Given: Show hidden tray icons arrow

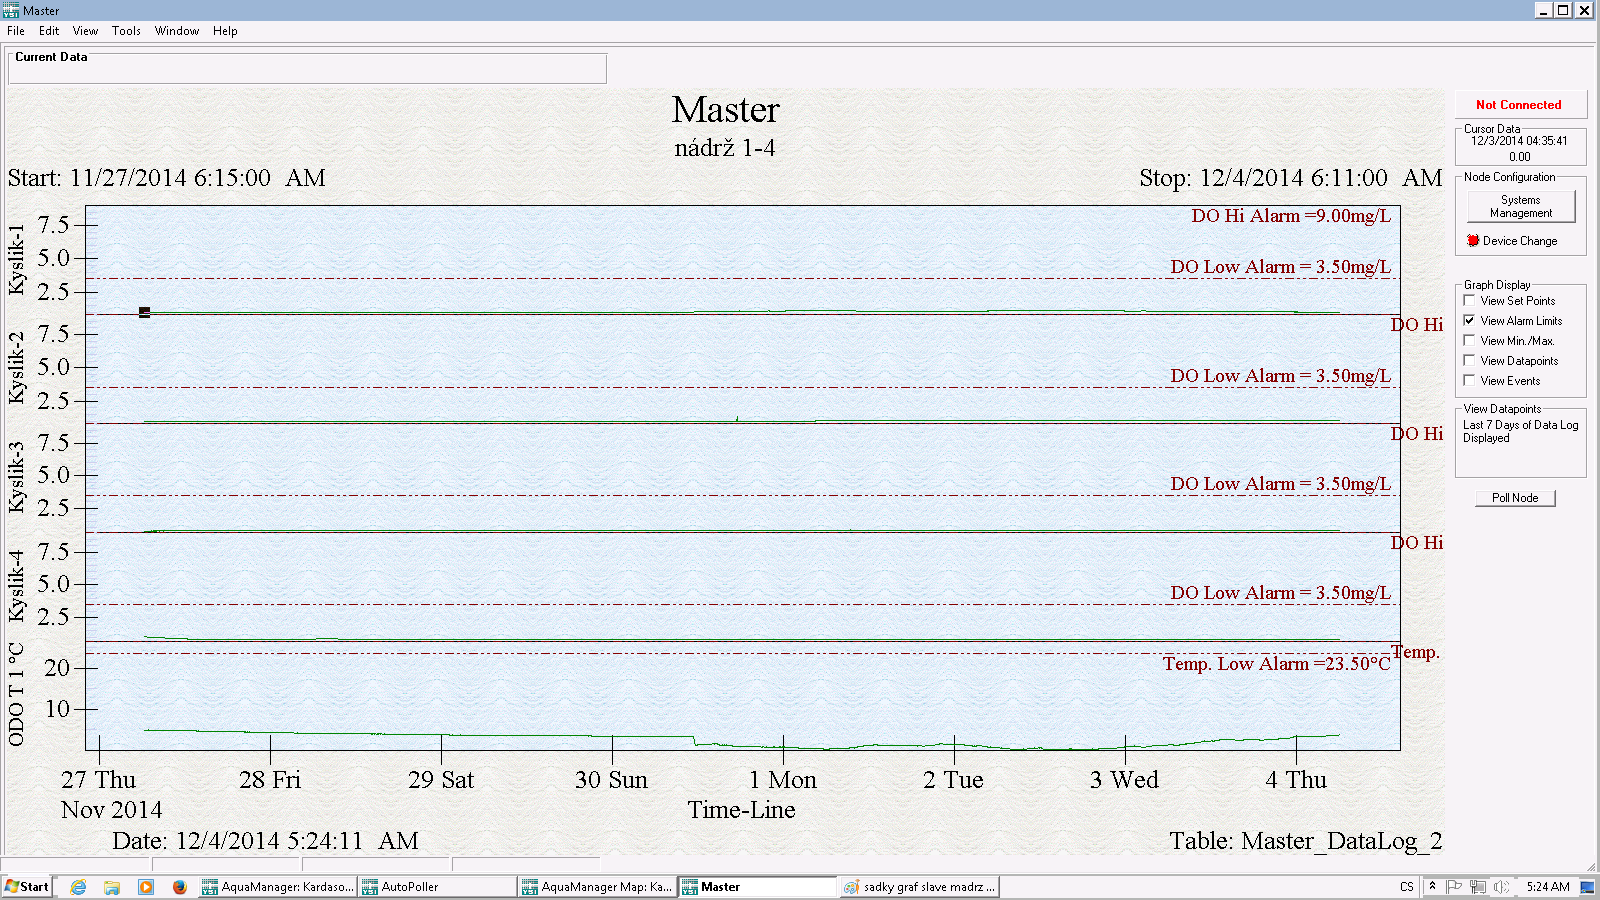Looking at the screenshot, I should coord(1432,886).
